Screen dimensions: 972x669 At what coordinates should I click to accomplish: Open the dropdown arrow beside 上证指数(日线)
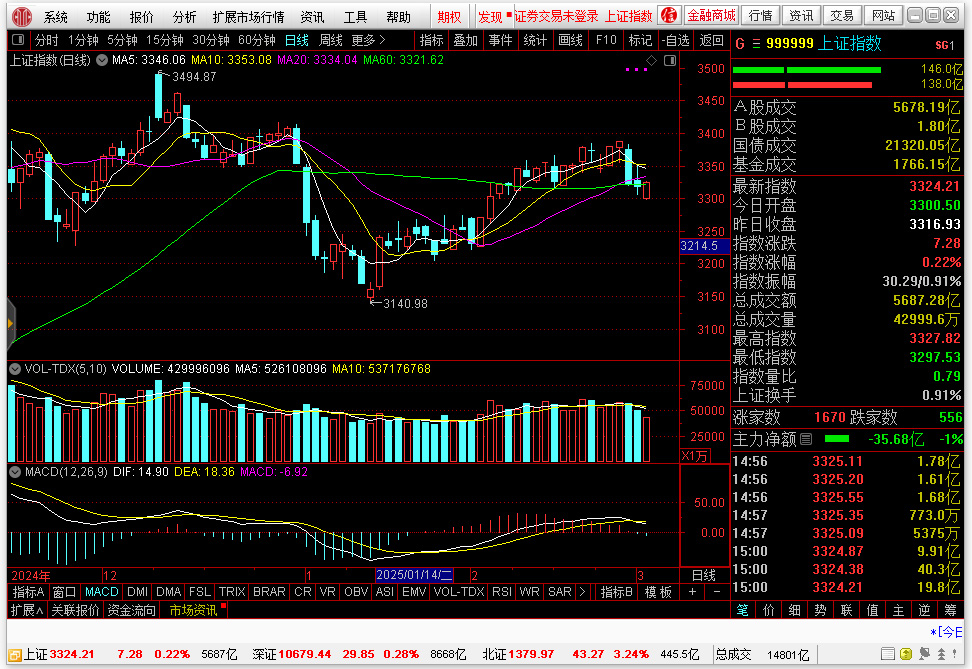102,60
